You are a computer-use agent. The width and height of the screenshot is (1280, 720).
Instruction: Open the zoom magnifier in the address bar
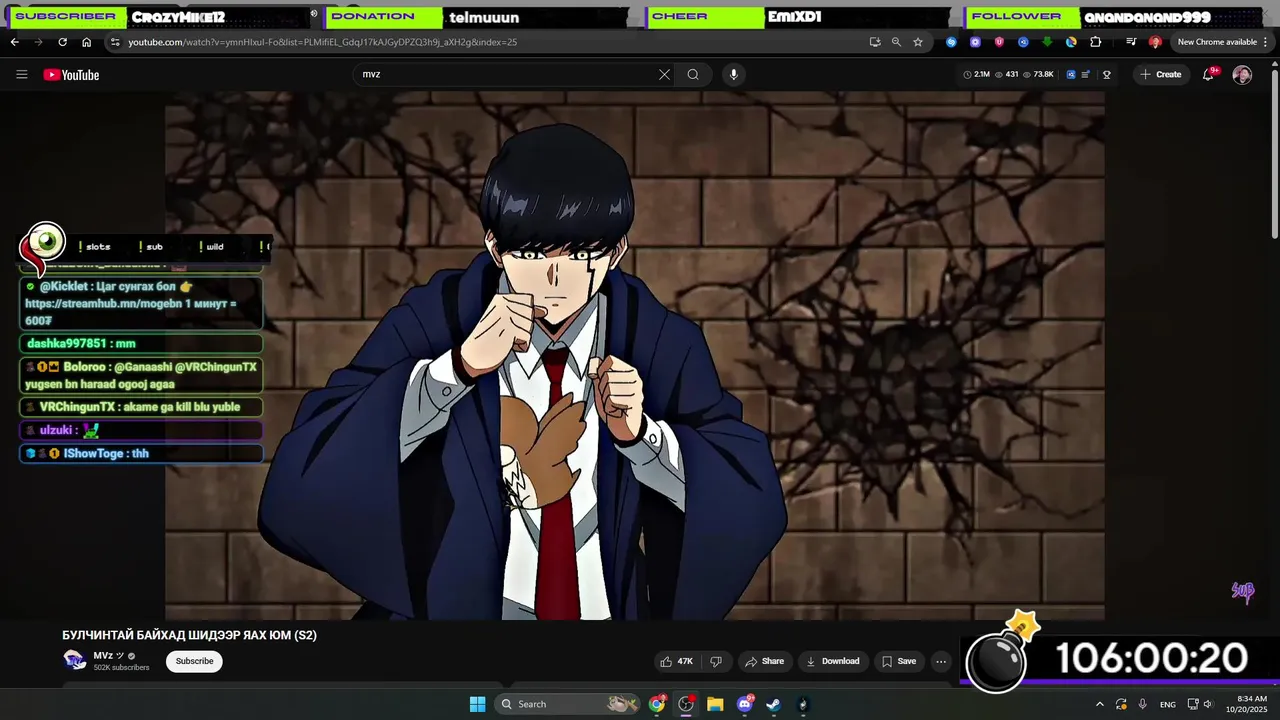896,42
